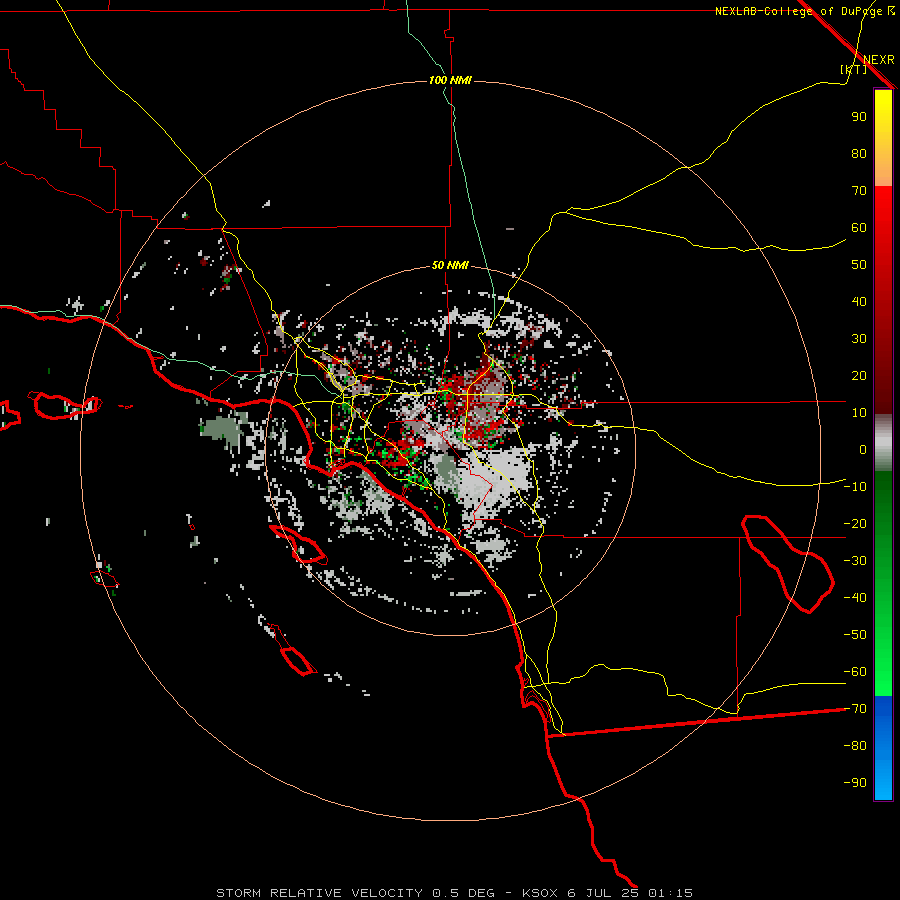This screenshot has height=900, width=900.
Task: Click the "[KT]" units label
Action: [x=854, y=69]
